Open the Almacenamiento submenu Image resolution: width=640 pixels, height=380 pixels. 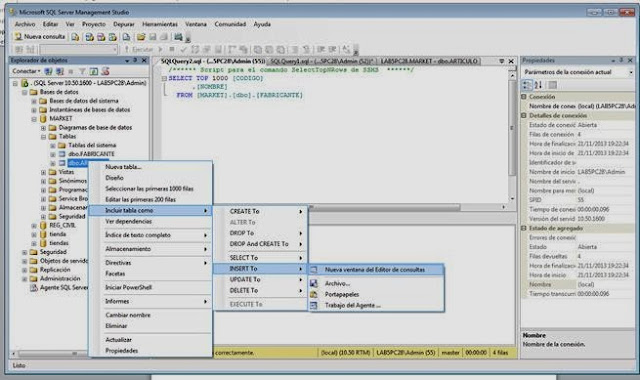coord(150,249)
